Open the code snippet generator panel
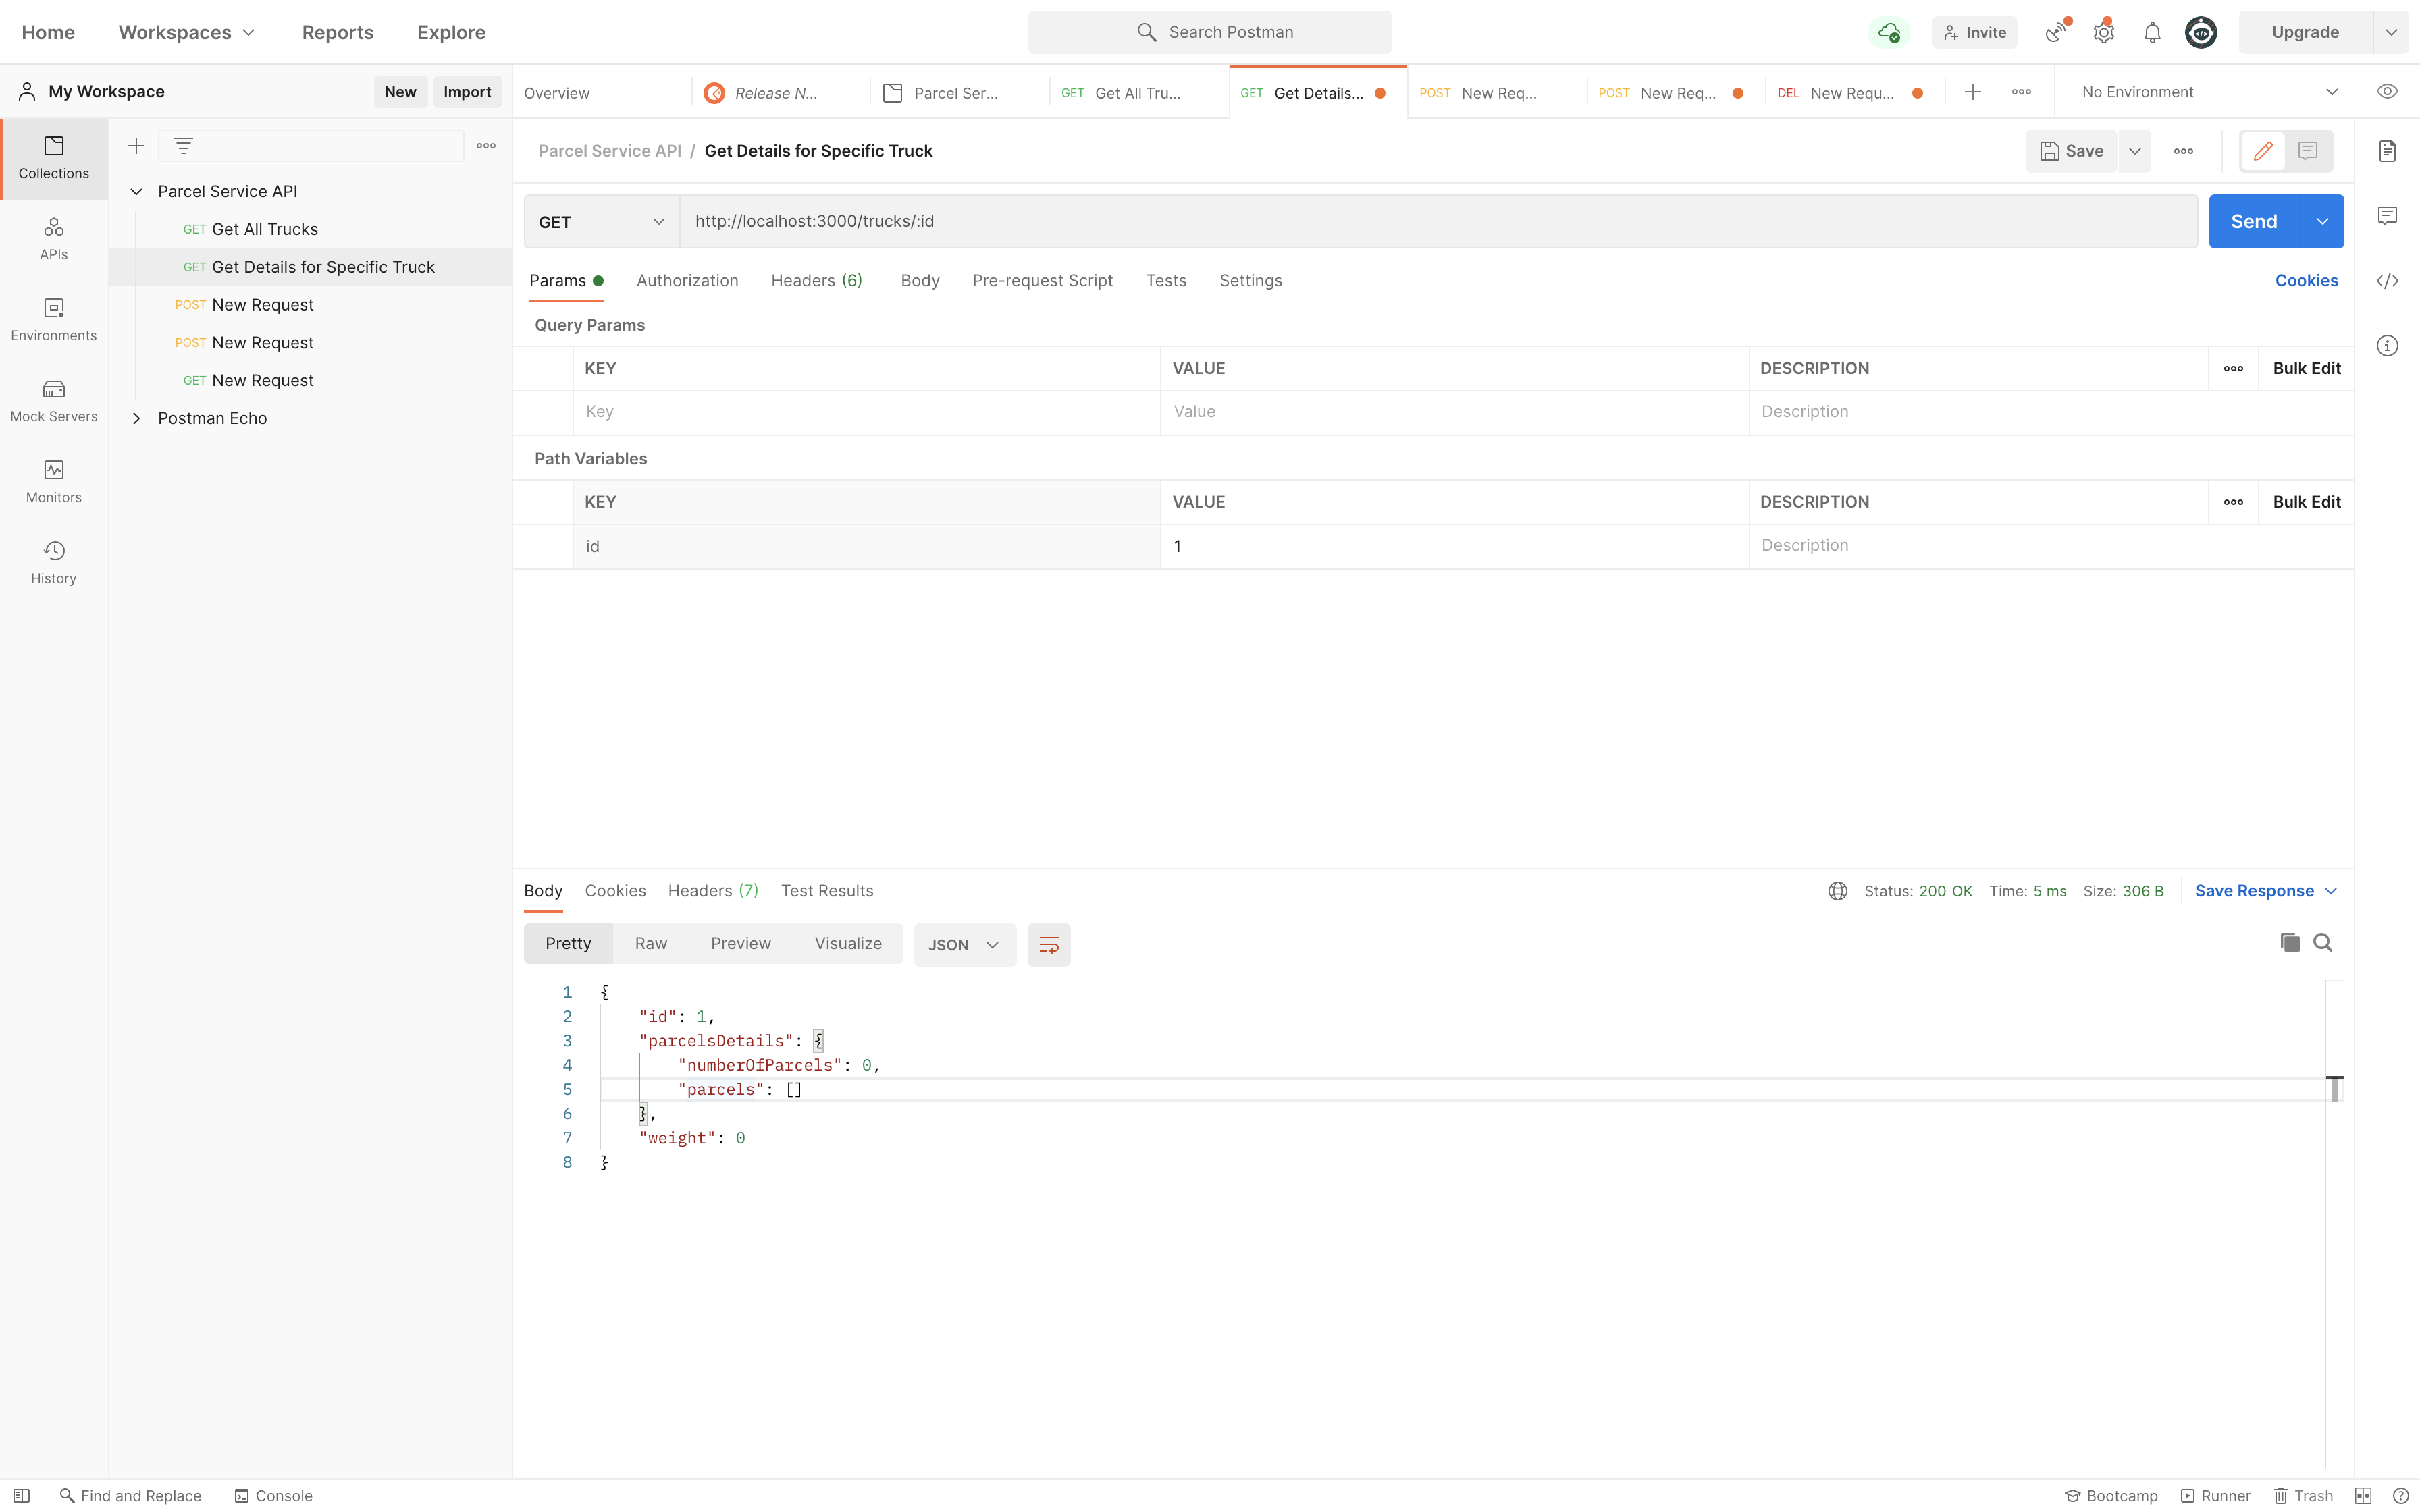 click(2389, 281)
